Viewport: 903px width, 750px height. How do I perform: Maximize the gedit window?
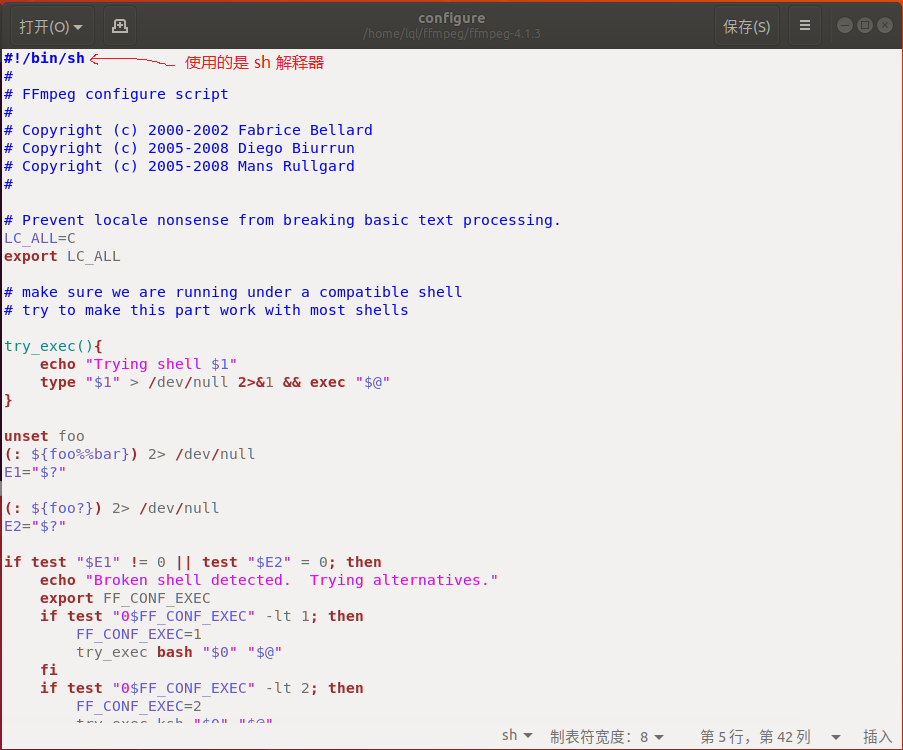(865, 25)
